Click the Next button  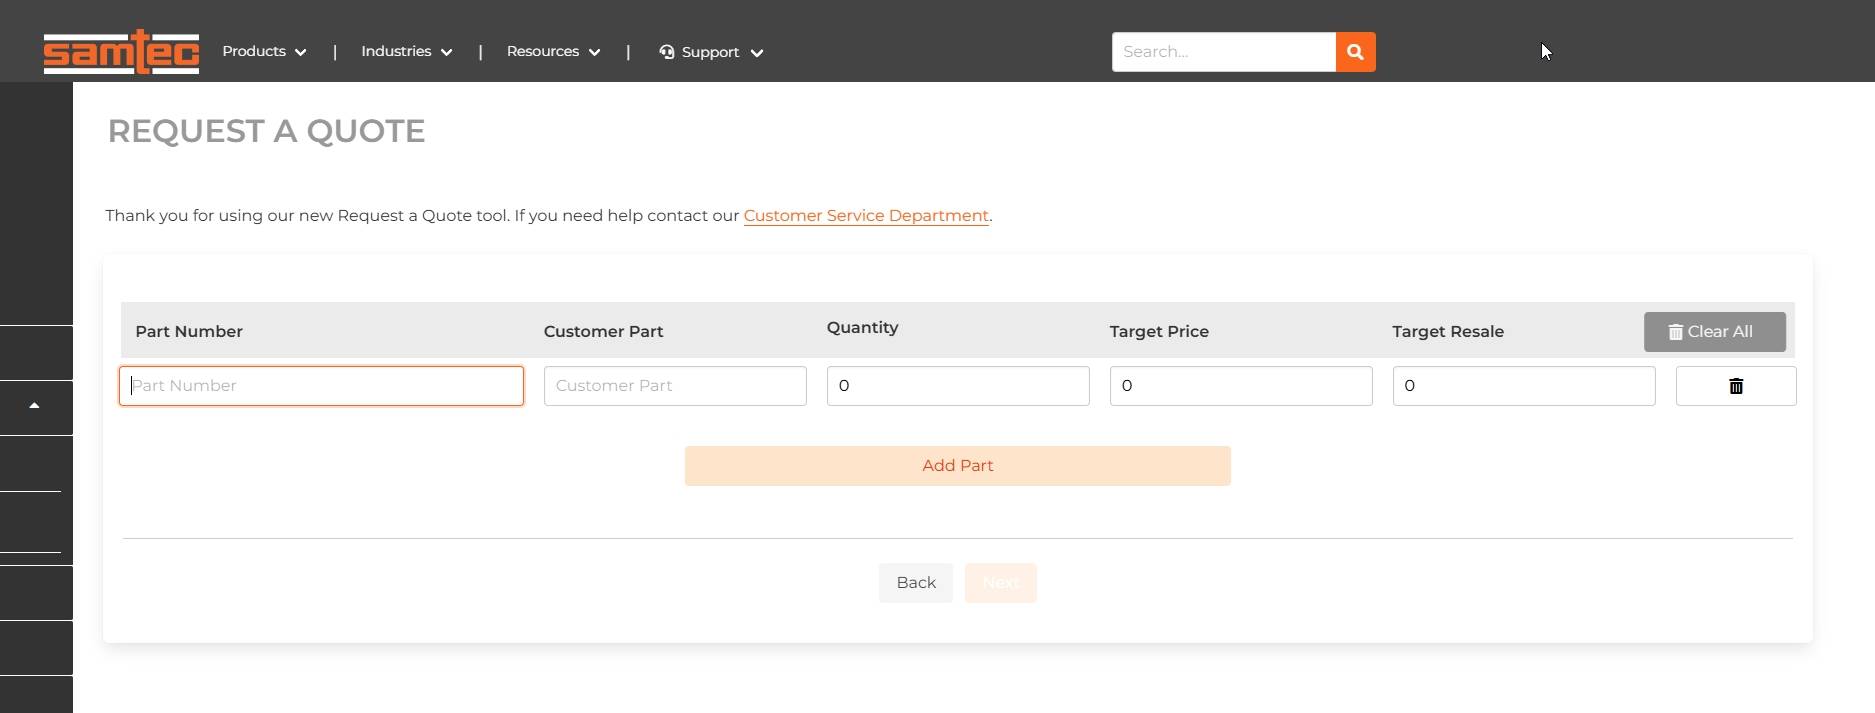coord(1000,583)
